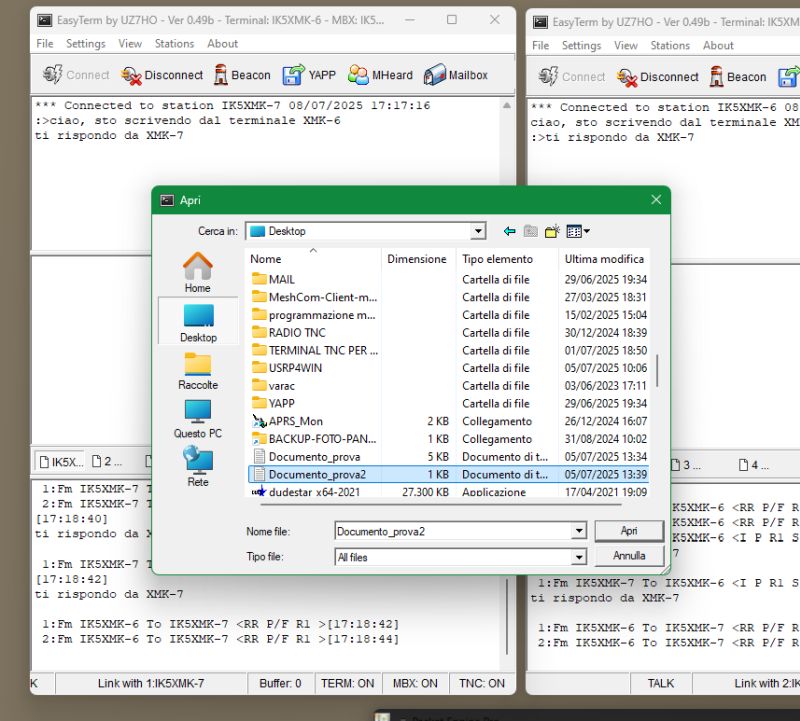Viewport: 800px width, 721px height.
Task: Click the Annulla button
Action: (x=629, y=556)
